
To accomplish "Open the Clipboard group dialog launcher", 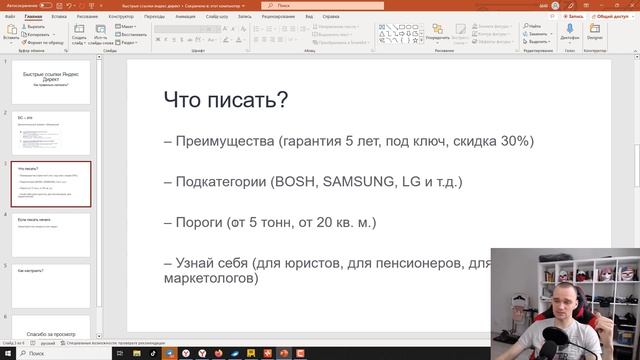I will point(66,51).
